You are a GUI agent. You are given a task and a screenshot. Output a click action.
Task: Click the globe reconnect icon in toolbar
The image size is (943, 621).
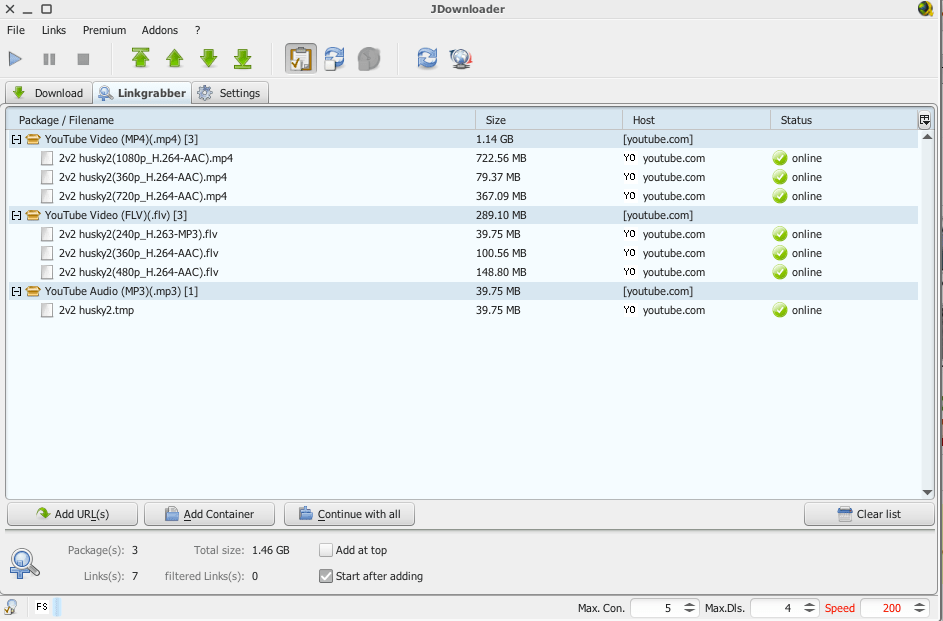(461, 58)
